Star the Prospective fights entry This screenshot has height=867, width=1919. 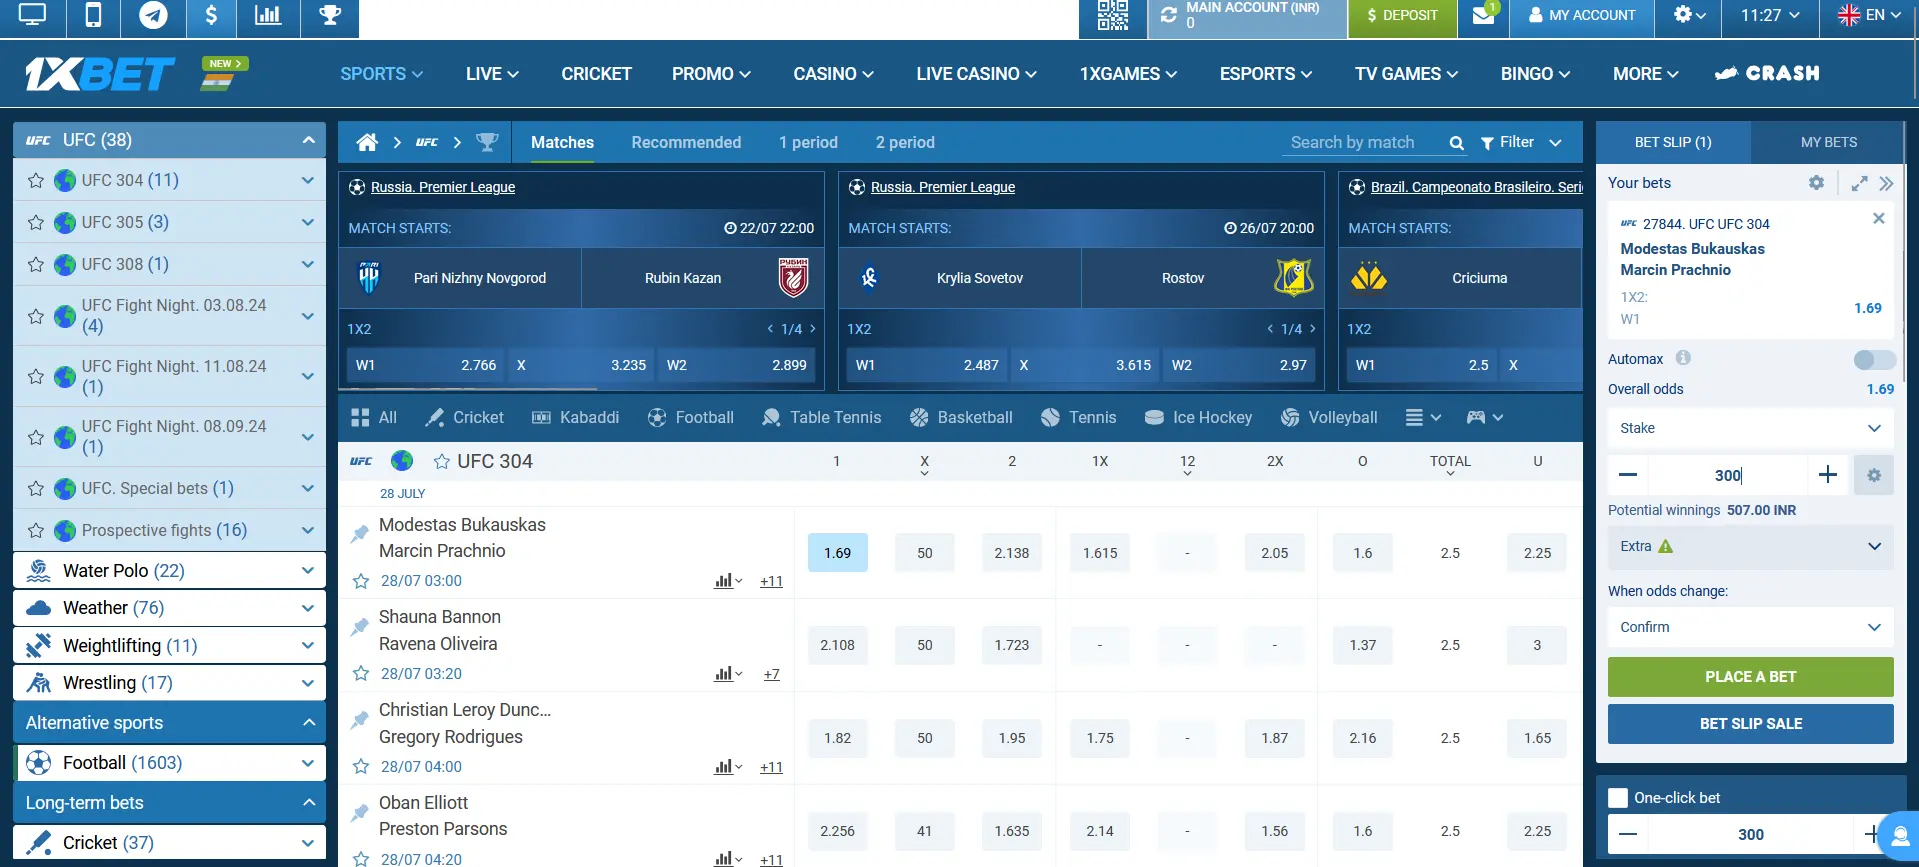(x=36, y=531)
